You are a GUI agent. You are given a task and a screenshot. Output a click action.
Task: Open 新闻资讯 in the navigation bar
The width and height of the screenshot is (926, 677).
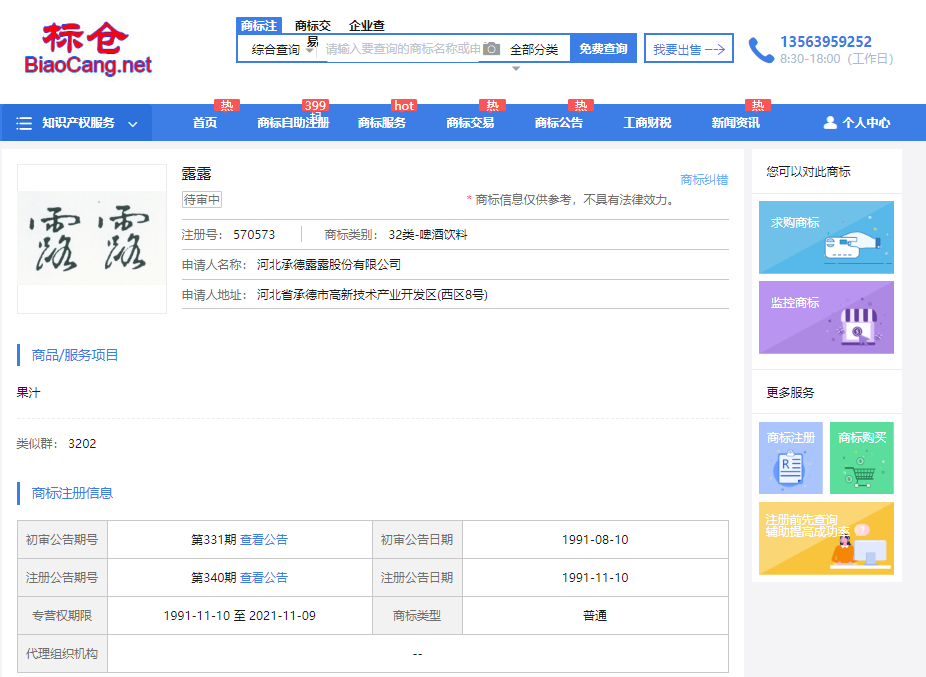pos(736,122)
